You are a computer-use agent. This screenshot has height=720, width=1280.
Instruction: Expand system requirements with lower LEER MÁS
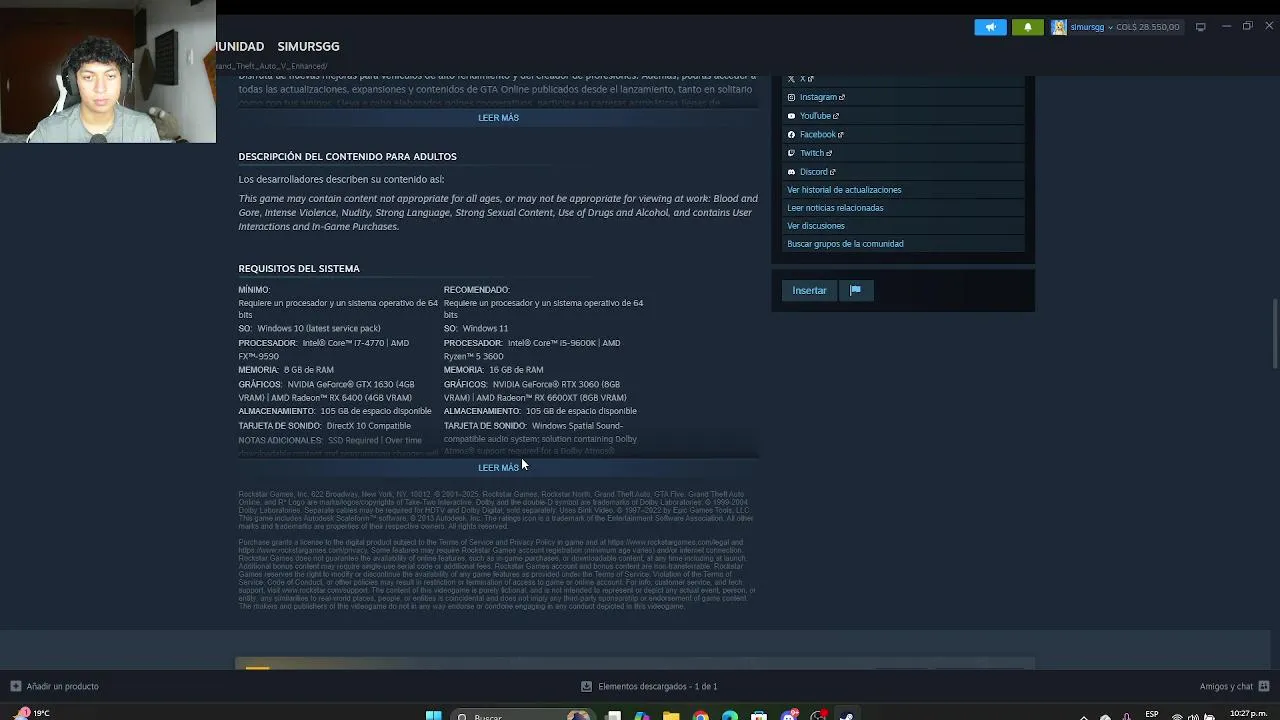click(498, 468)
